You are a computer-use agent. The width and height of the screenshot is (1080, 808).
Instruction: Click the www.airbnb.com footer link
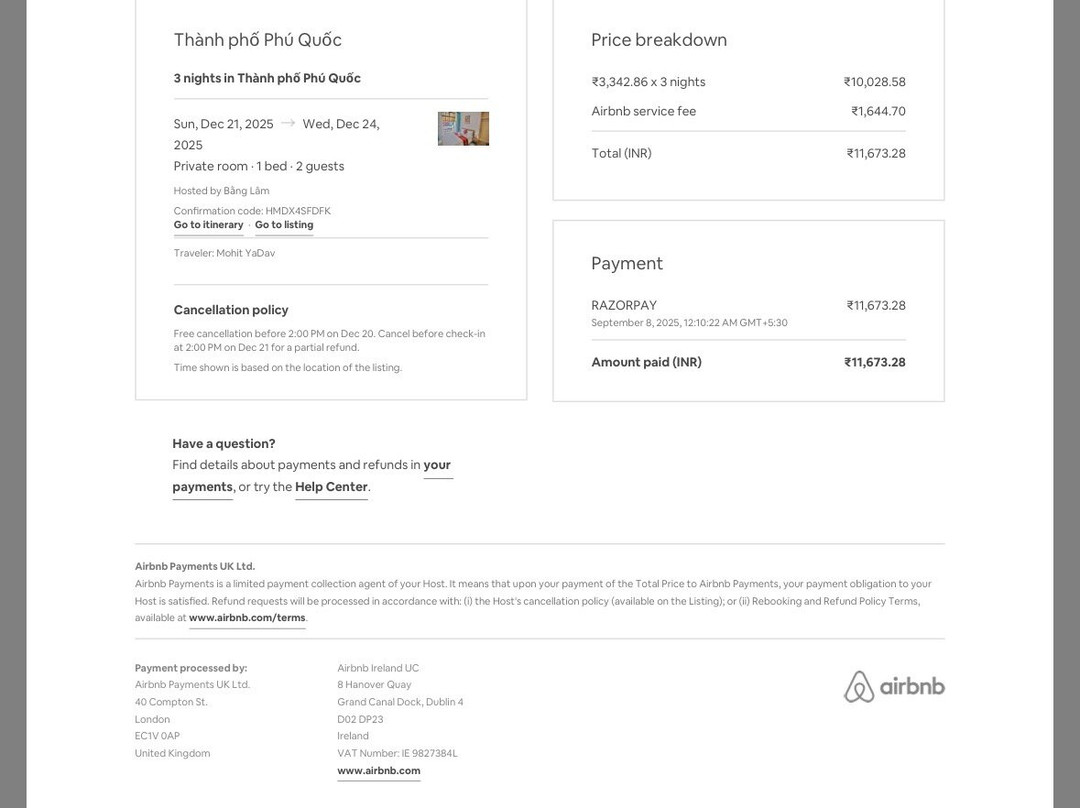click(378, 771)
